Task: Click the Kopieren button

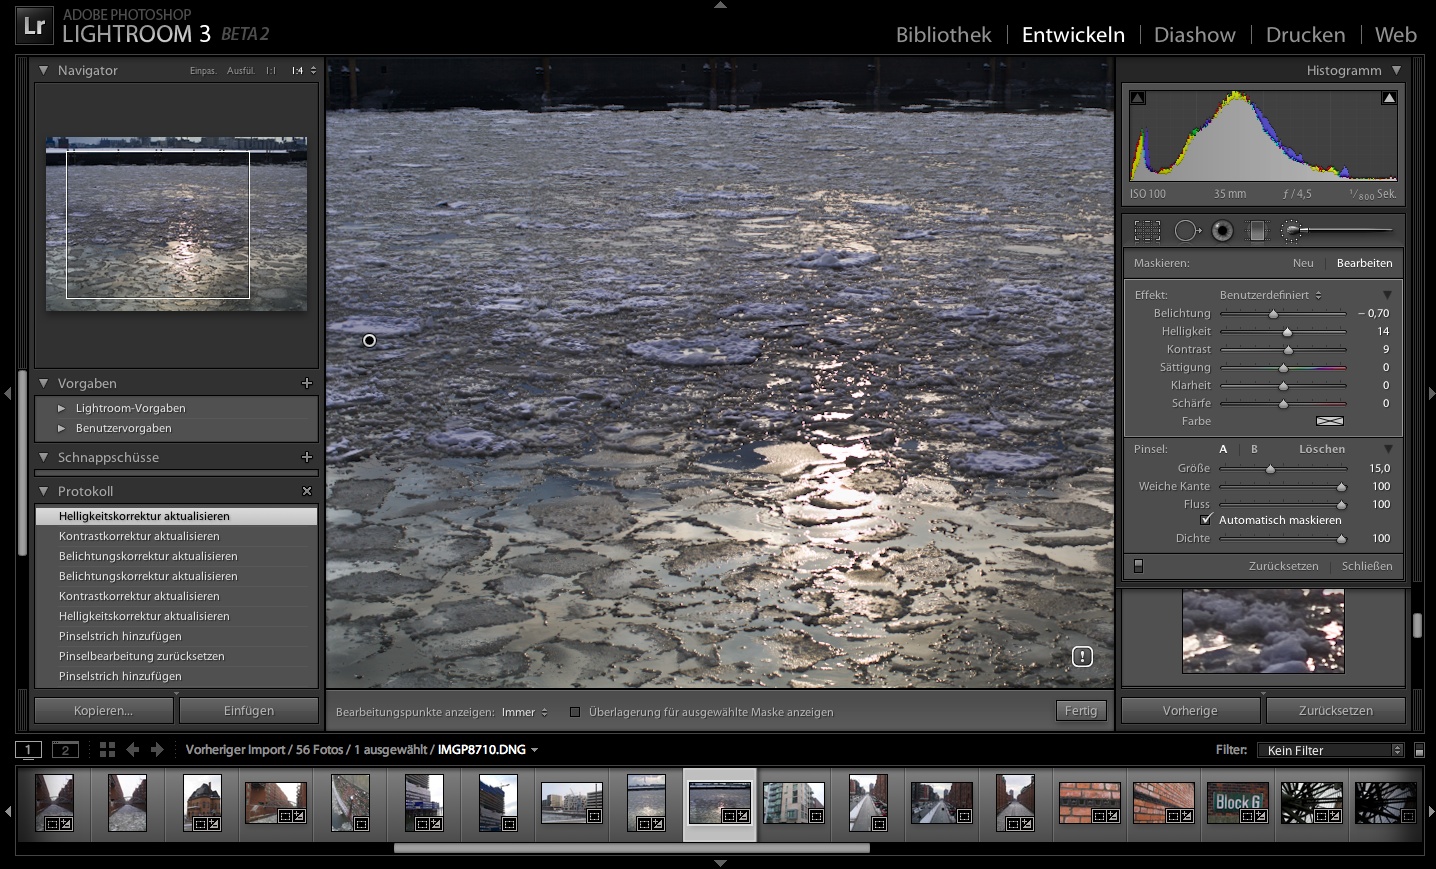Action: tap(102, 710)
